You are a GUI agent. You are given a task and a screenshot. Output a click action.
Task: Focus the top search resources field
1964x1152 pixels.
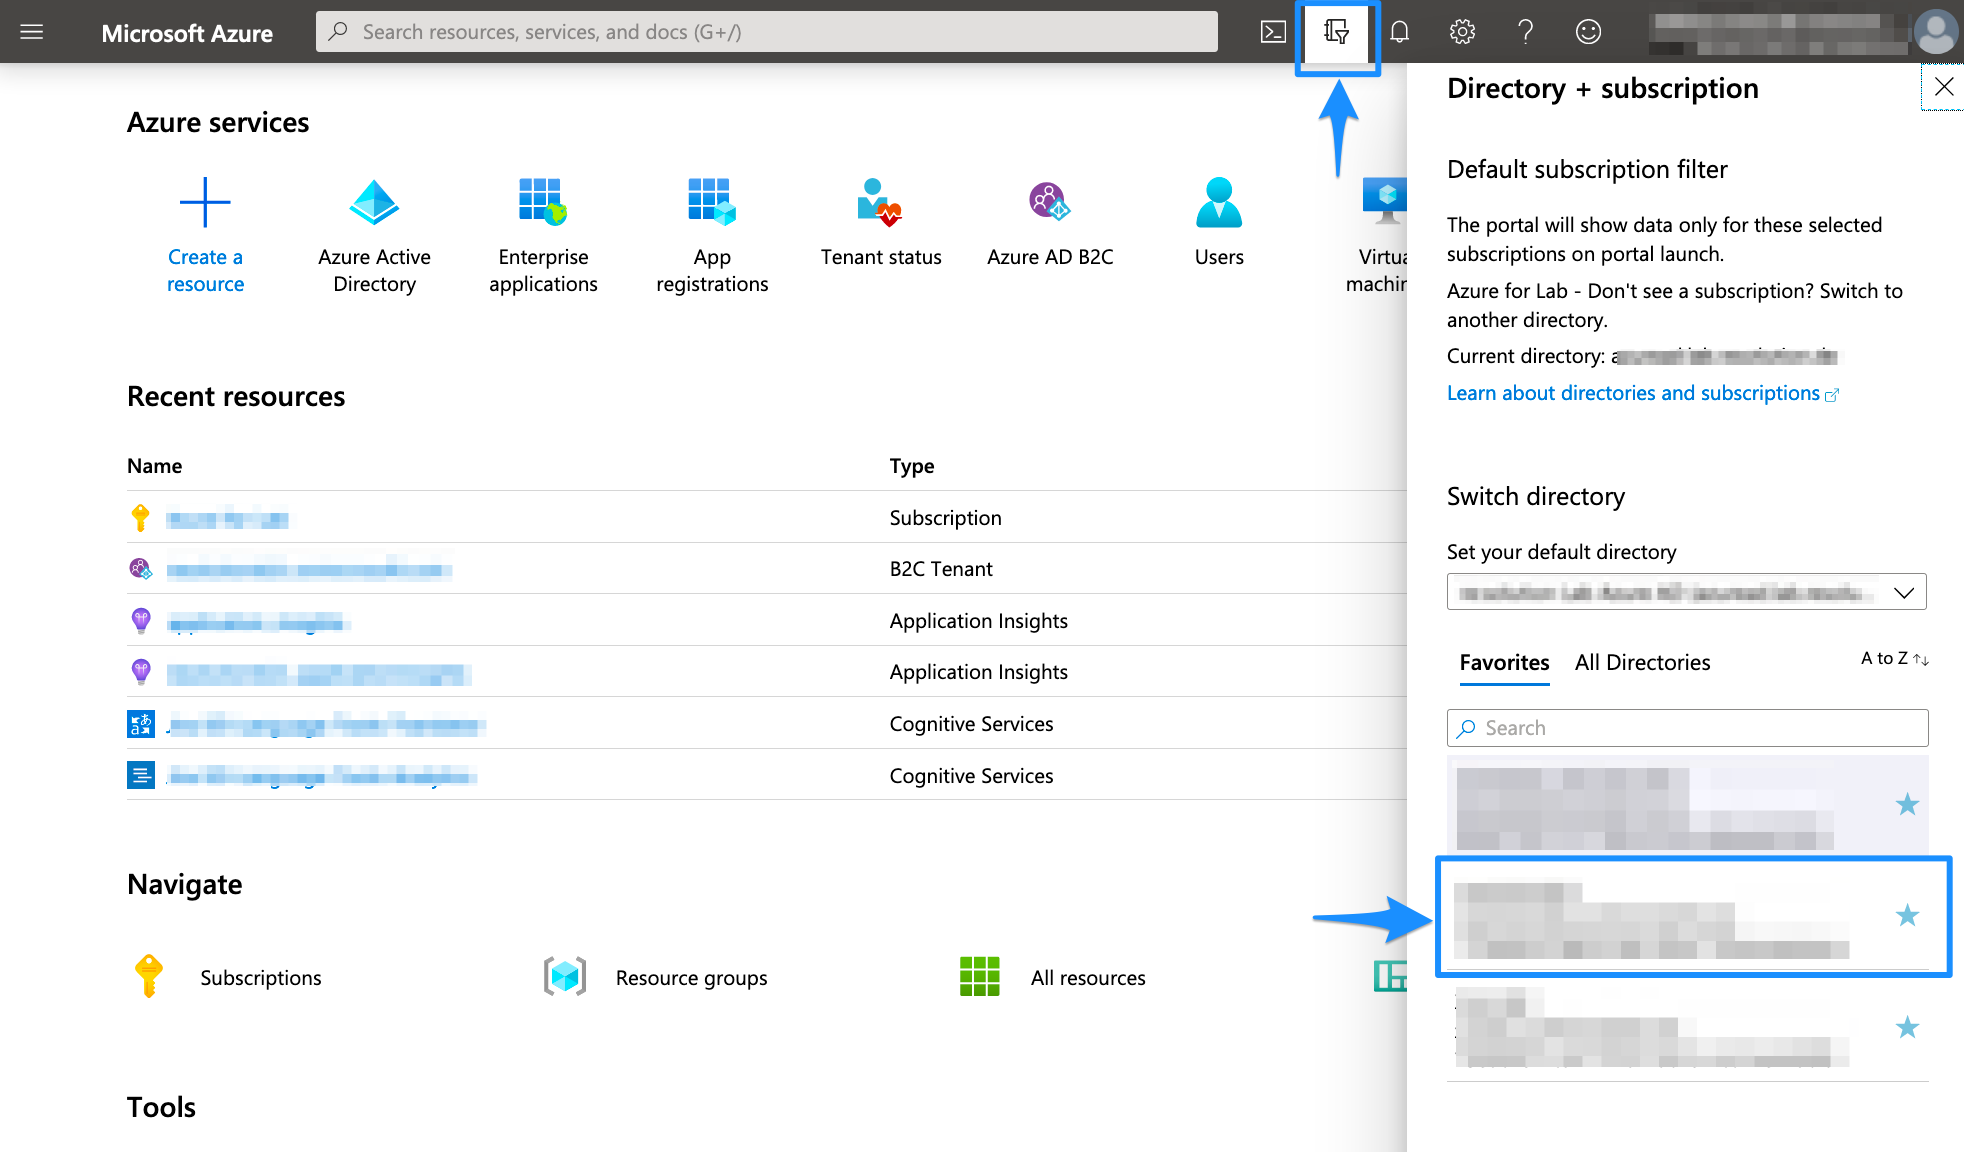tap(767, 31)
